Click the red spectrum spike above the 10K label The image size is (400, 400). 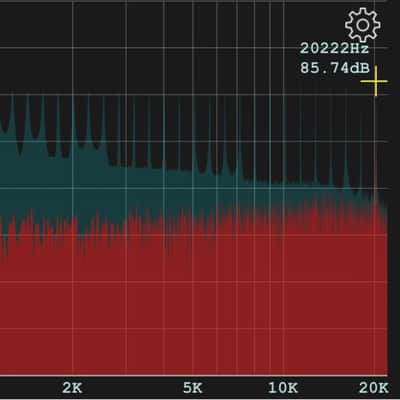coord(283,213)
